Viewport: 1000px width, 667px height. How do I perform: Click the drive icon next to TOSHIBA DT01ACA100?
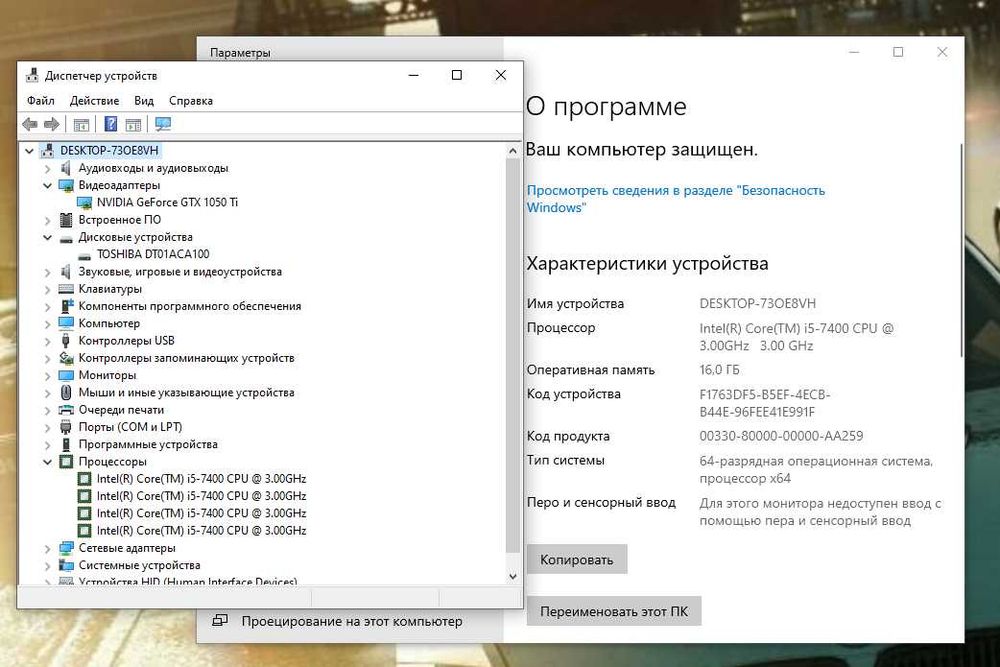click(x=84, y=255)
